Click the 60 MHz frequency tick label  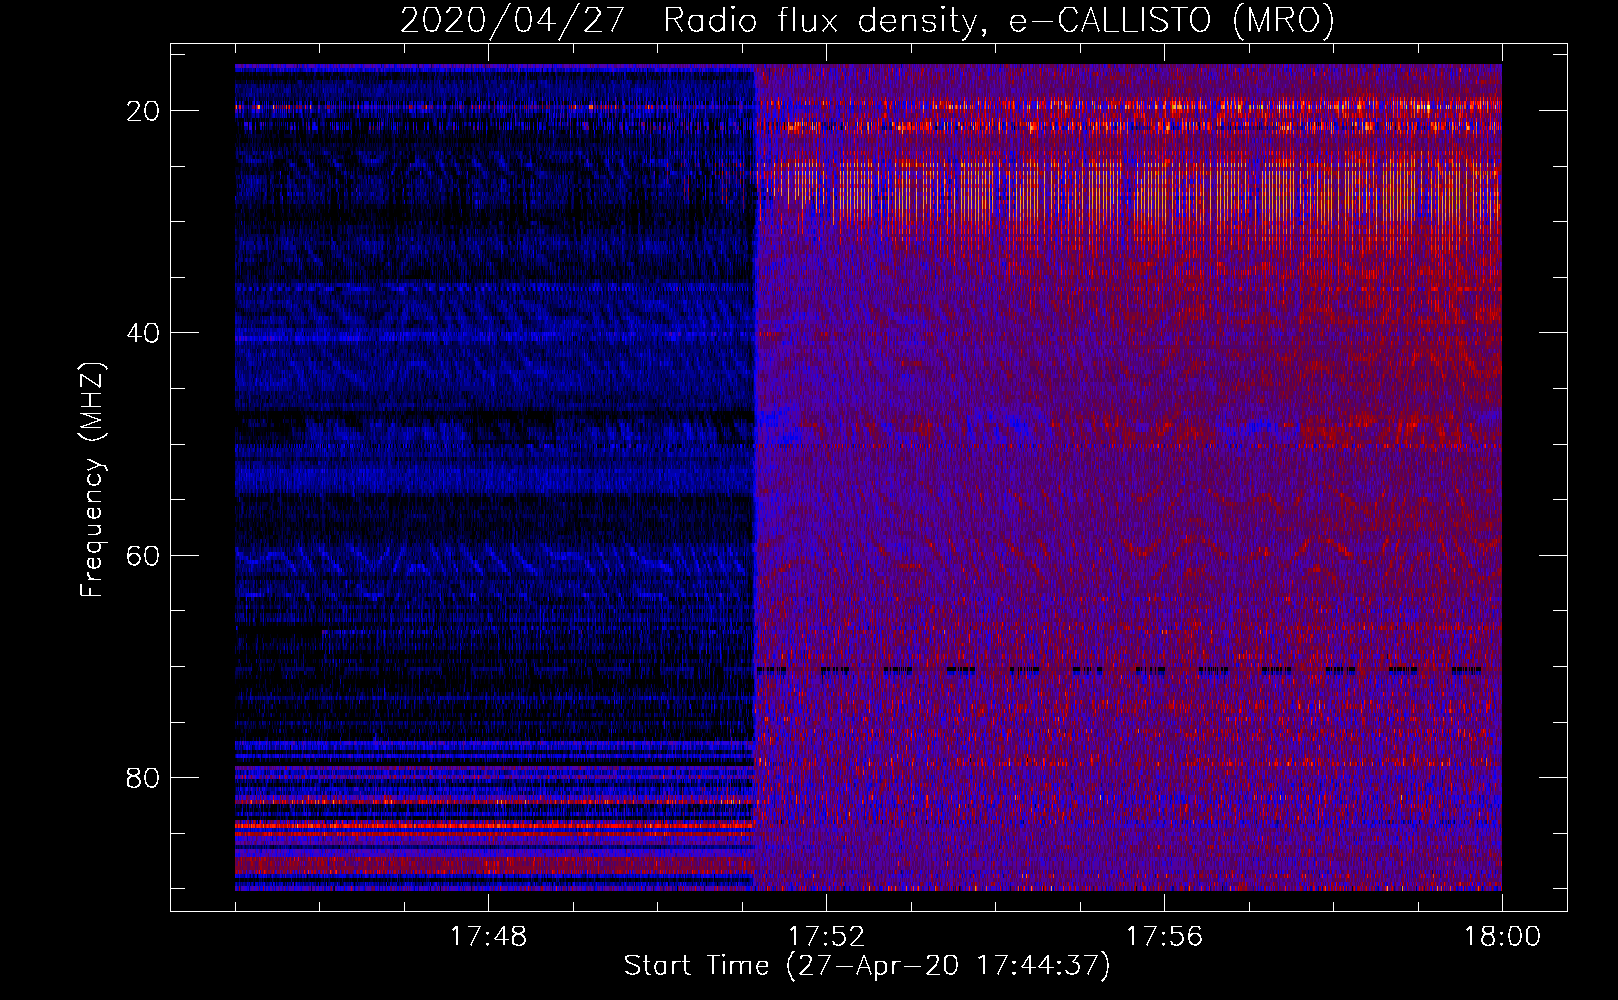click(143, 556)
